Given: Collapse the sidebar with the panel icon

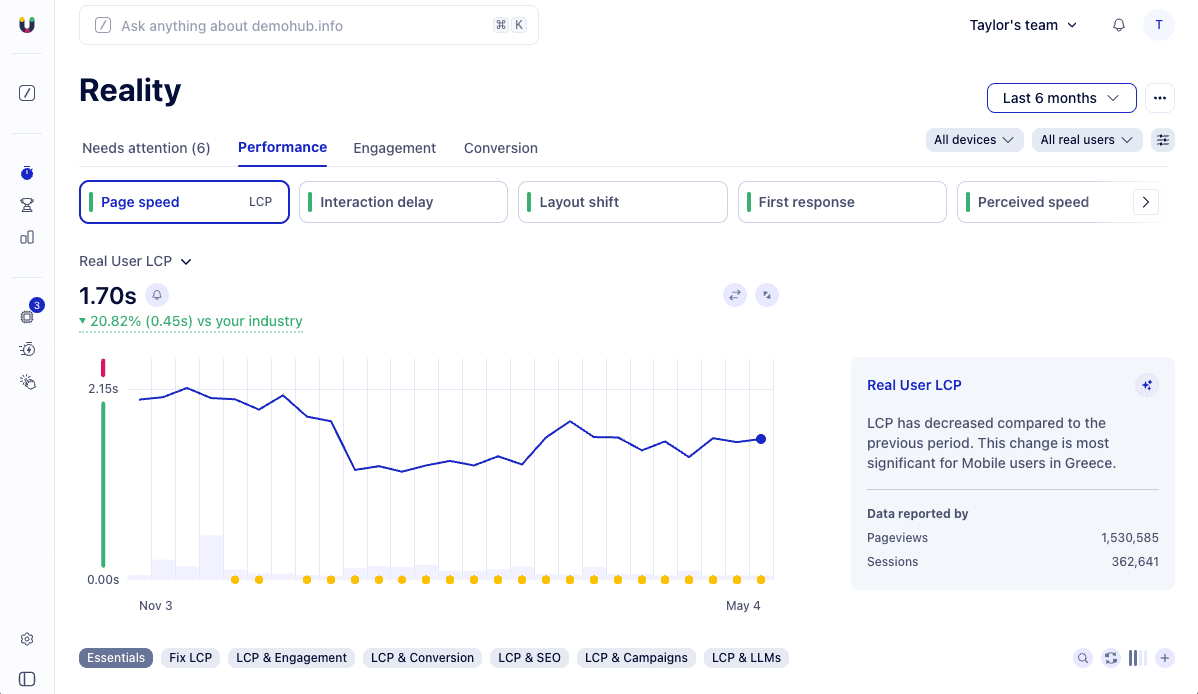Looking at the screenshot, I should coord(27,679).
